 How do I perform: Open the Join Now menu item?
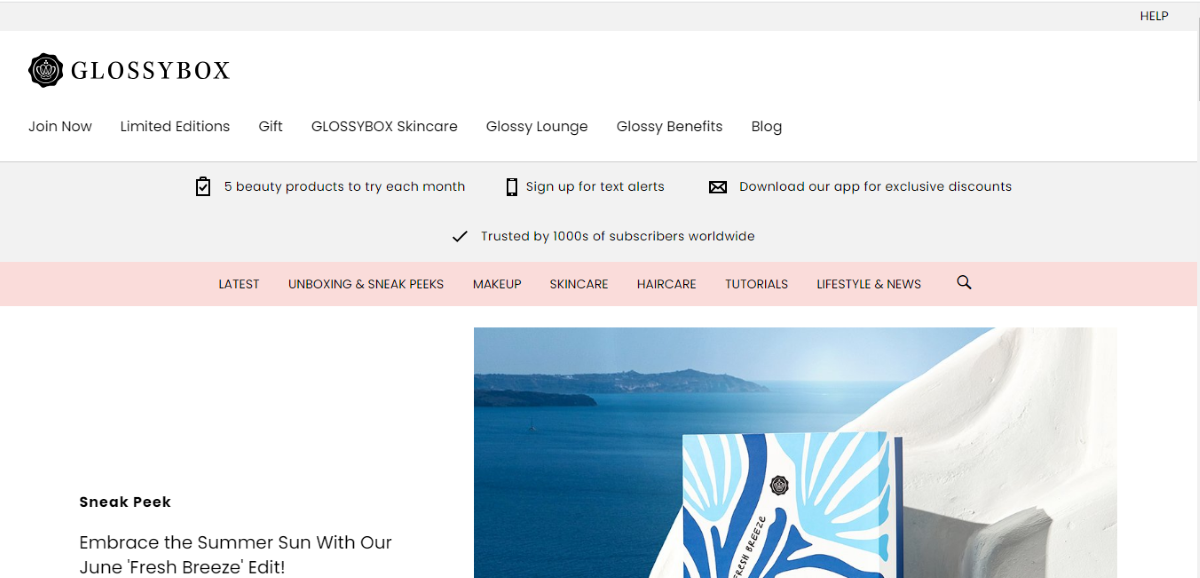[x=60, y=126]
